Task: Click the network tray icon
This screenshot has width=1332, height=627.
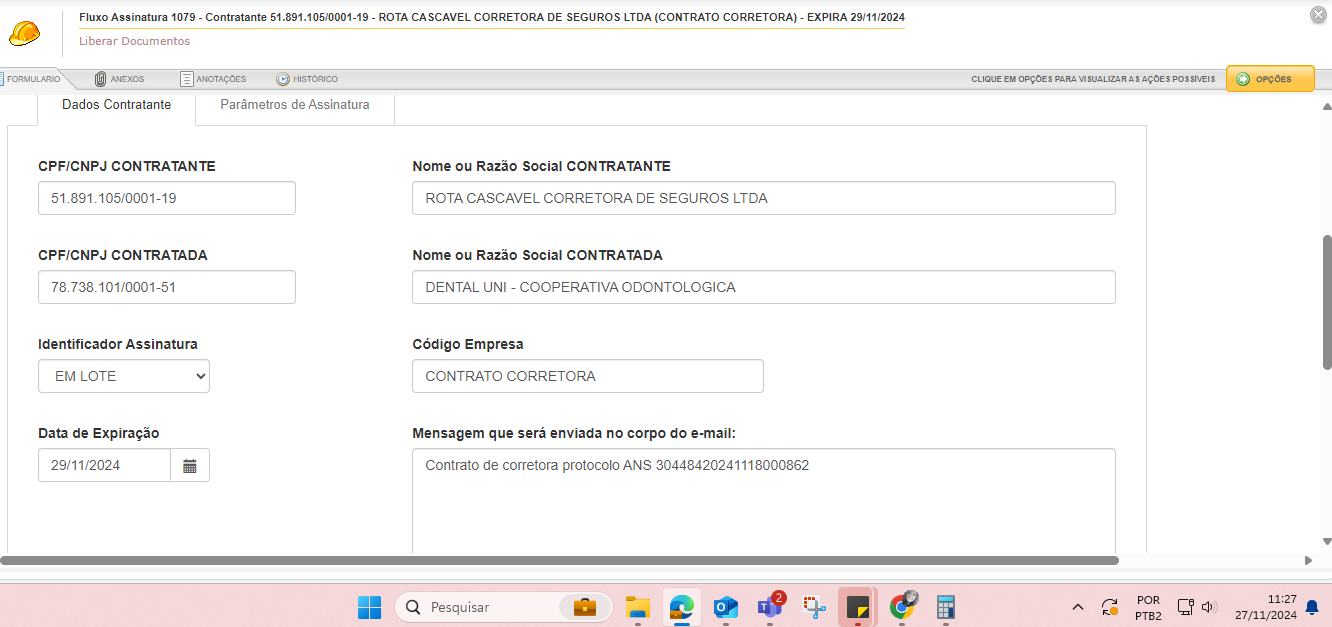Action: (x=1185, y=607)
